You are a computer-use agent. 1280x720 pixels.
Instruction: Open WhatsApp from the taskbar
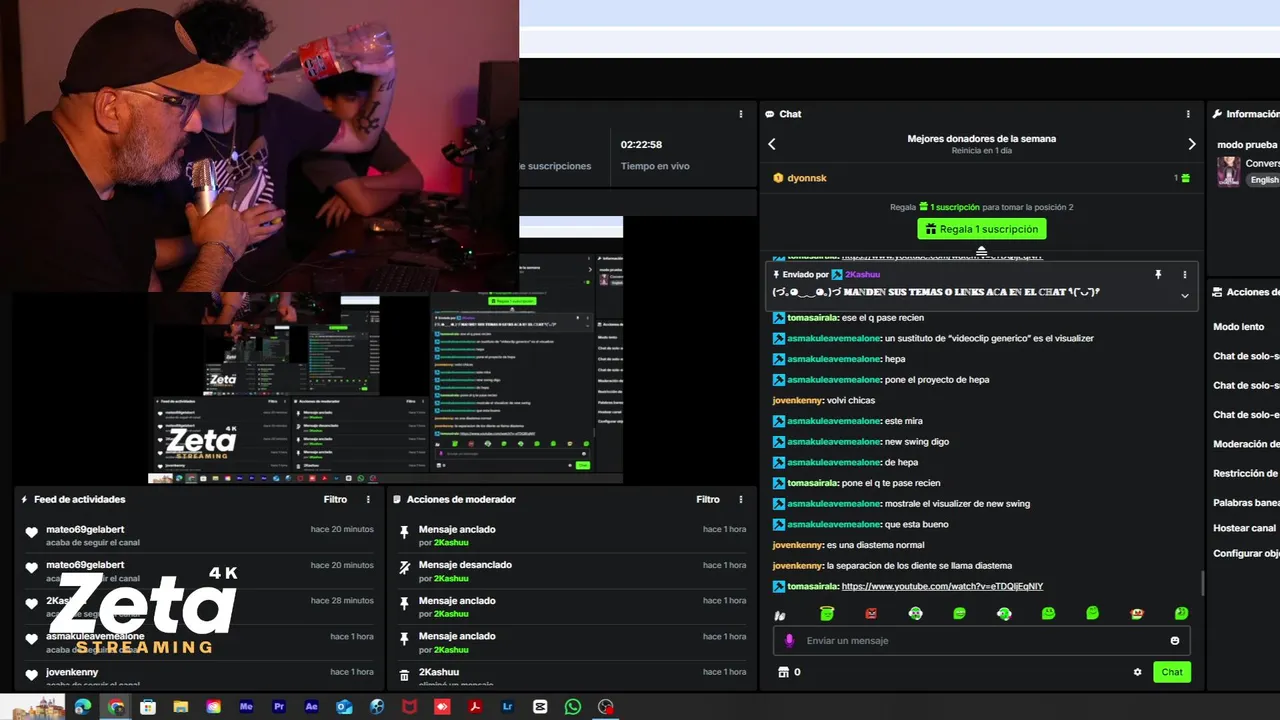[572, 707]
